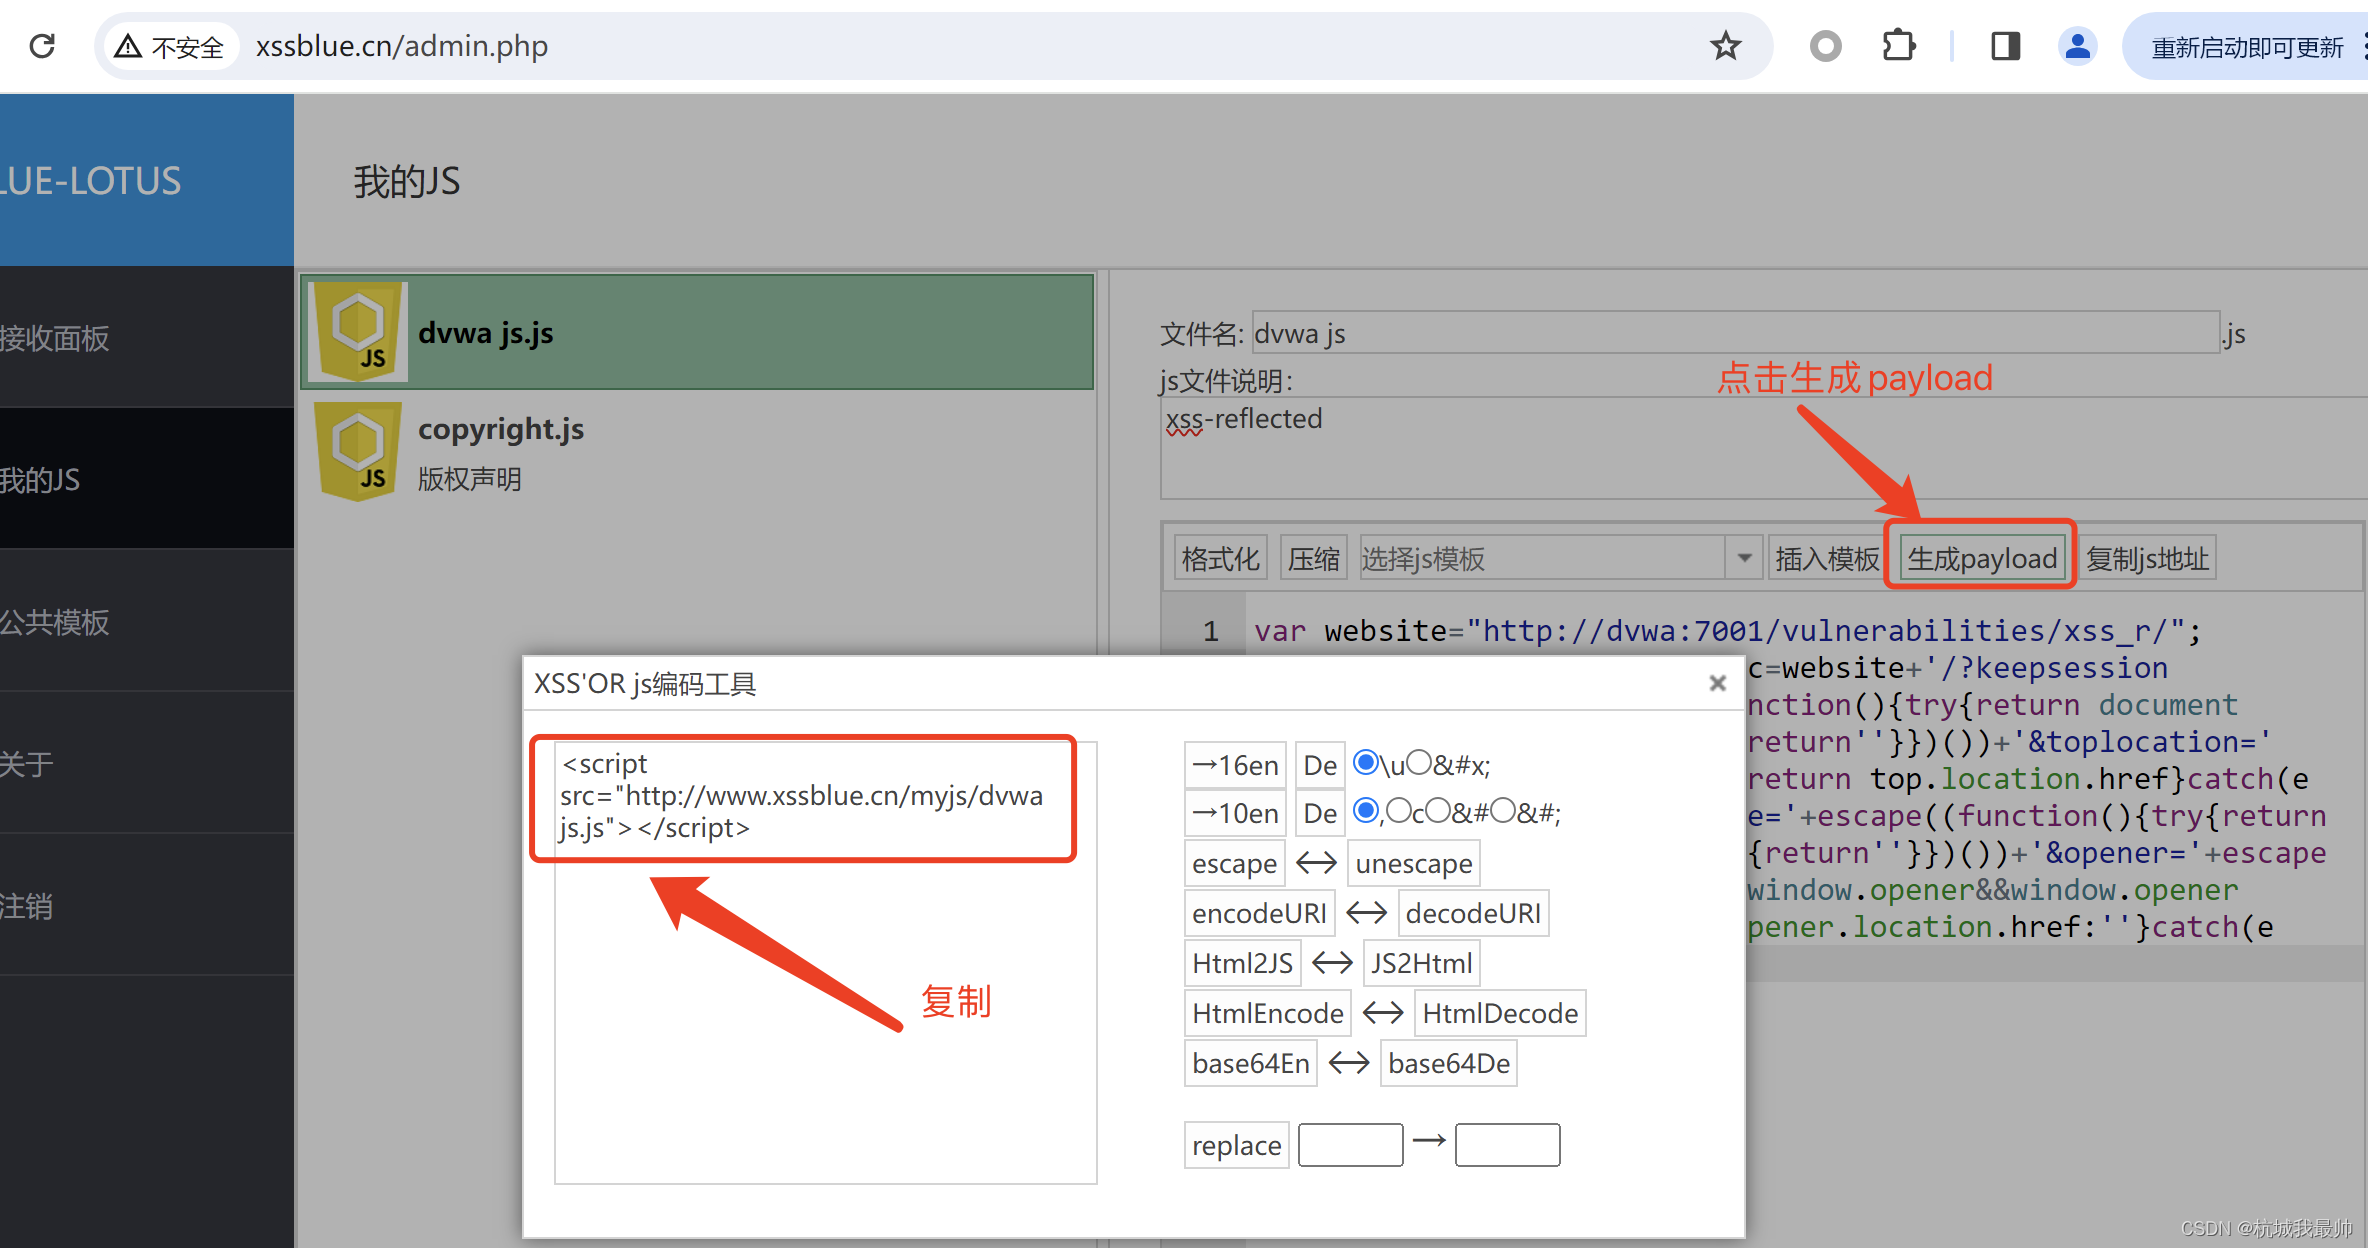Viewport: 2368px width, 1248px height.
Task: Click the base64En button
Action: pyautogui.click(x=1251, y=1063)
